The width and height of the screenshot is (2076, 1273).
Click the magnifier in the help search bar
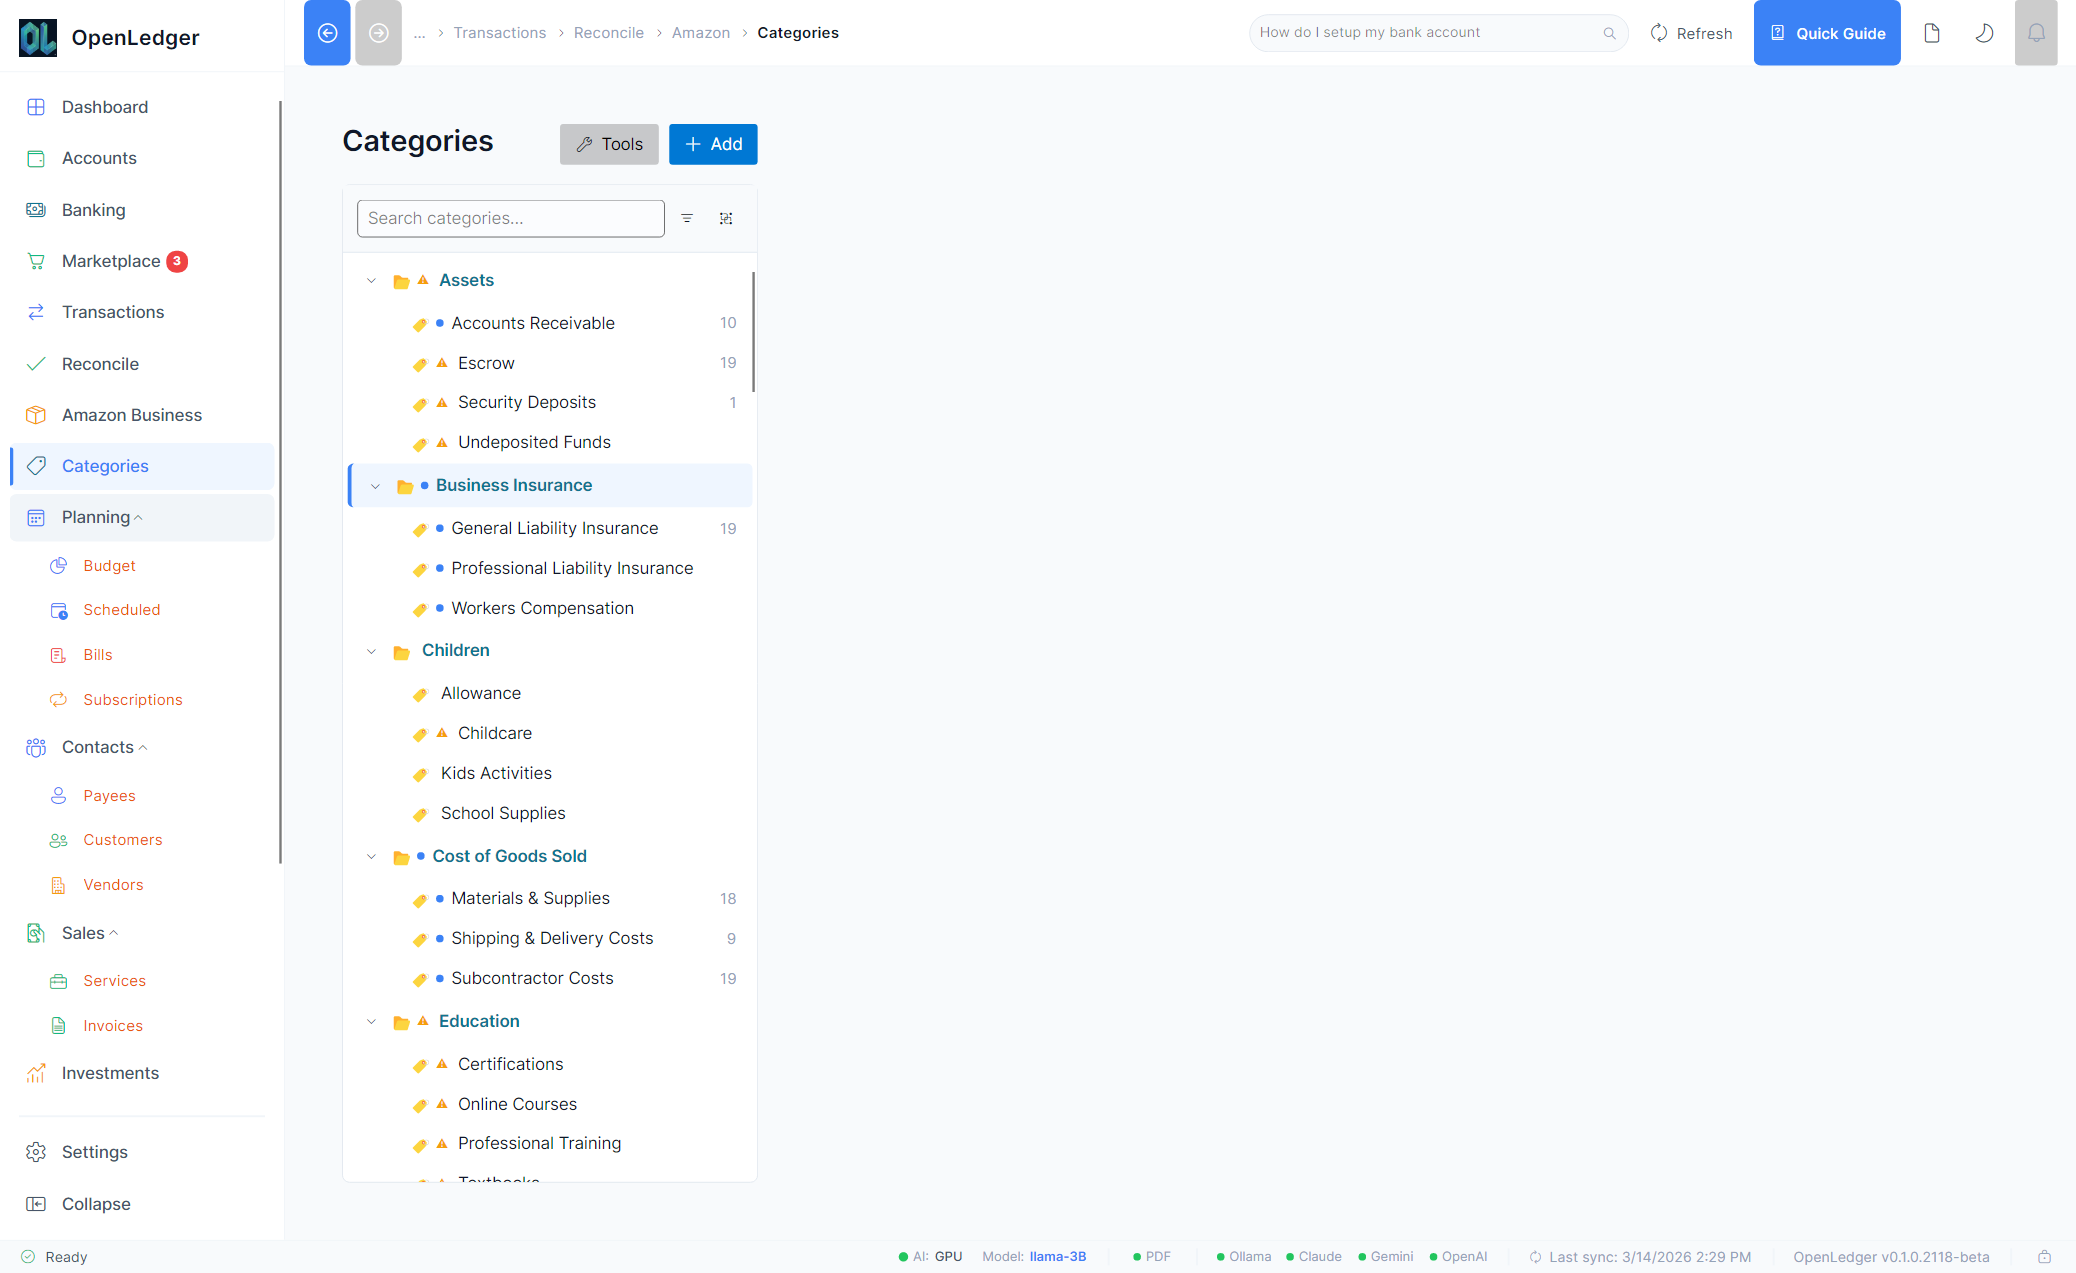(x=1609, y=32)
